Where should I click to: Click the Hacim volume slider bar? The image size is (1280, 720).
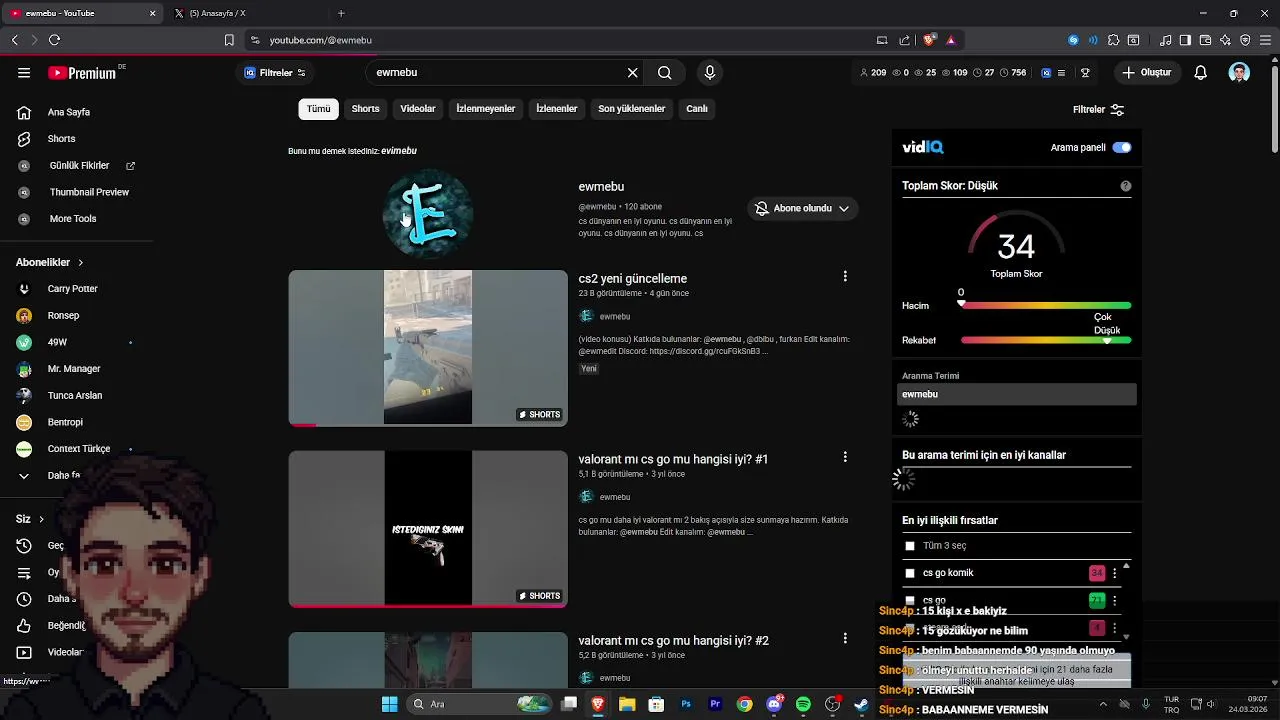1046,305
